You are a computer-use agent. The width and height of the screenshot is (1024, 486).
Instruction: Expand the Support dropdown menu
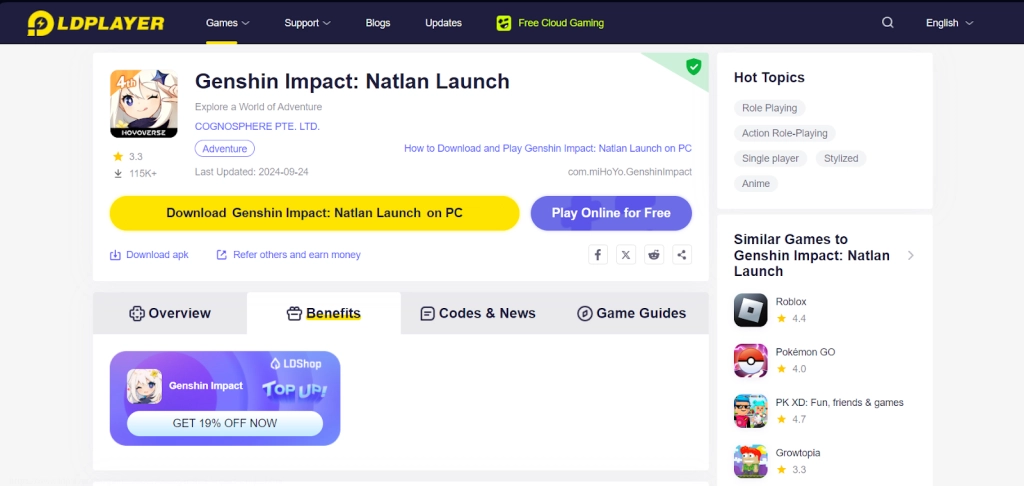(x=307, y=23)
